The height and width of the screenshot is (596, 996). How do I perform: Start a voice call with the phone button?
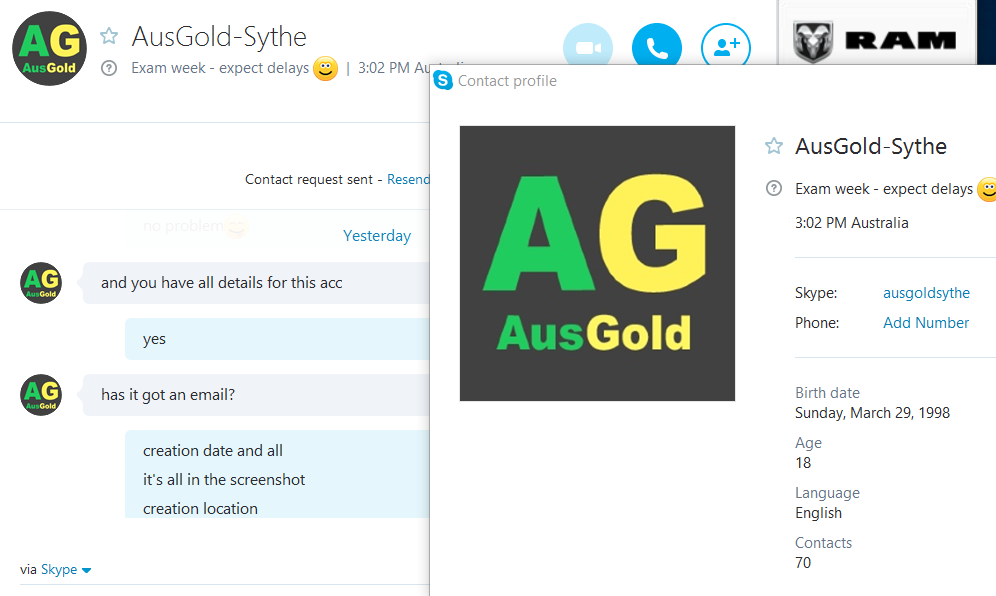pyautogui.click(x=657, y=46)
